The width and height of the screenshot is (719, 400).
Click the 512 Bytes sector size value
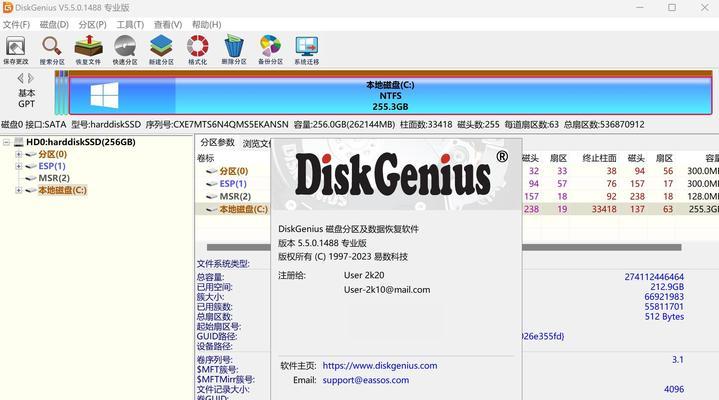[x=664, y=317]
